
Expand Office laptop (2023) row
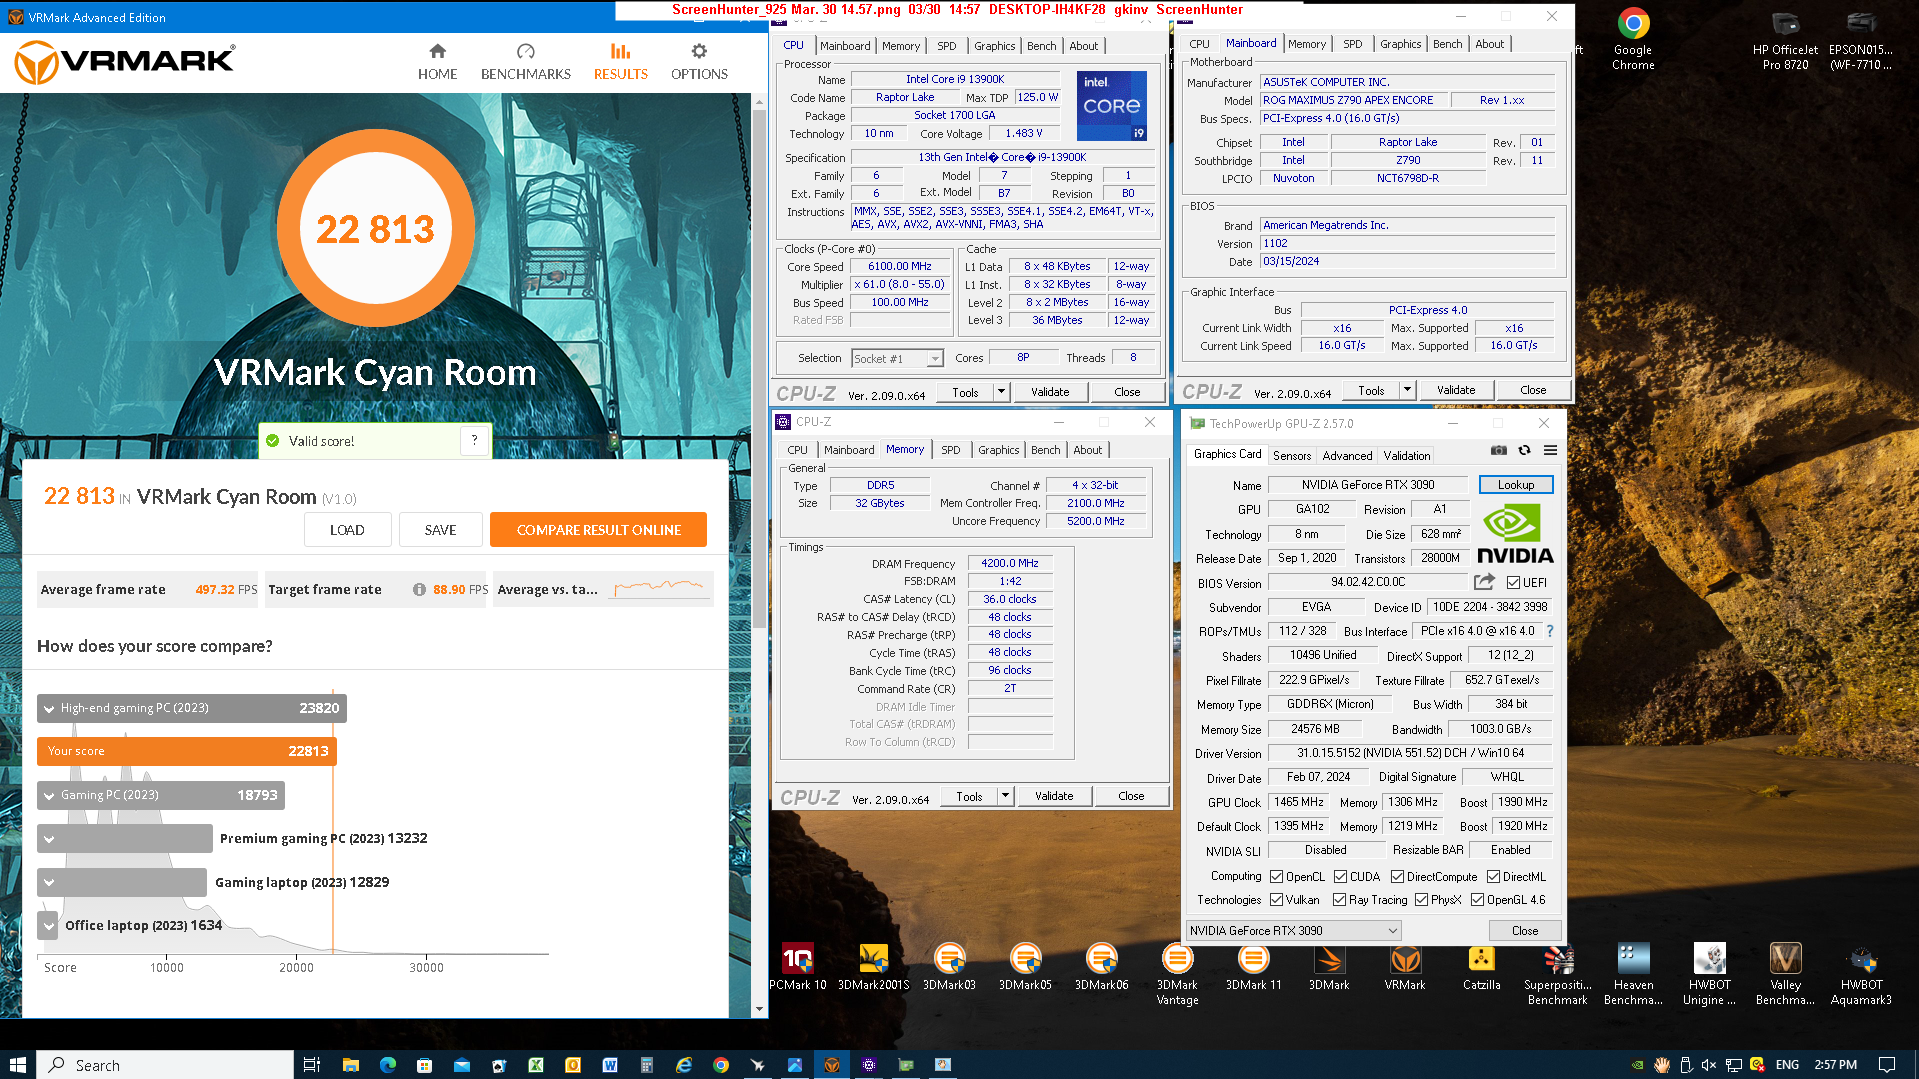(x=48, y=926)
